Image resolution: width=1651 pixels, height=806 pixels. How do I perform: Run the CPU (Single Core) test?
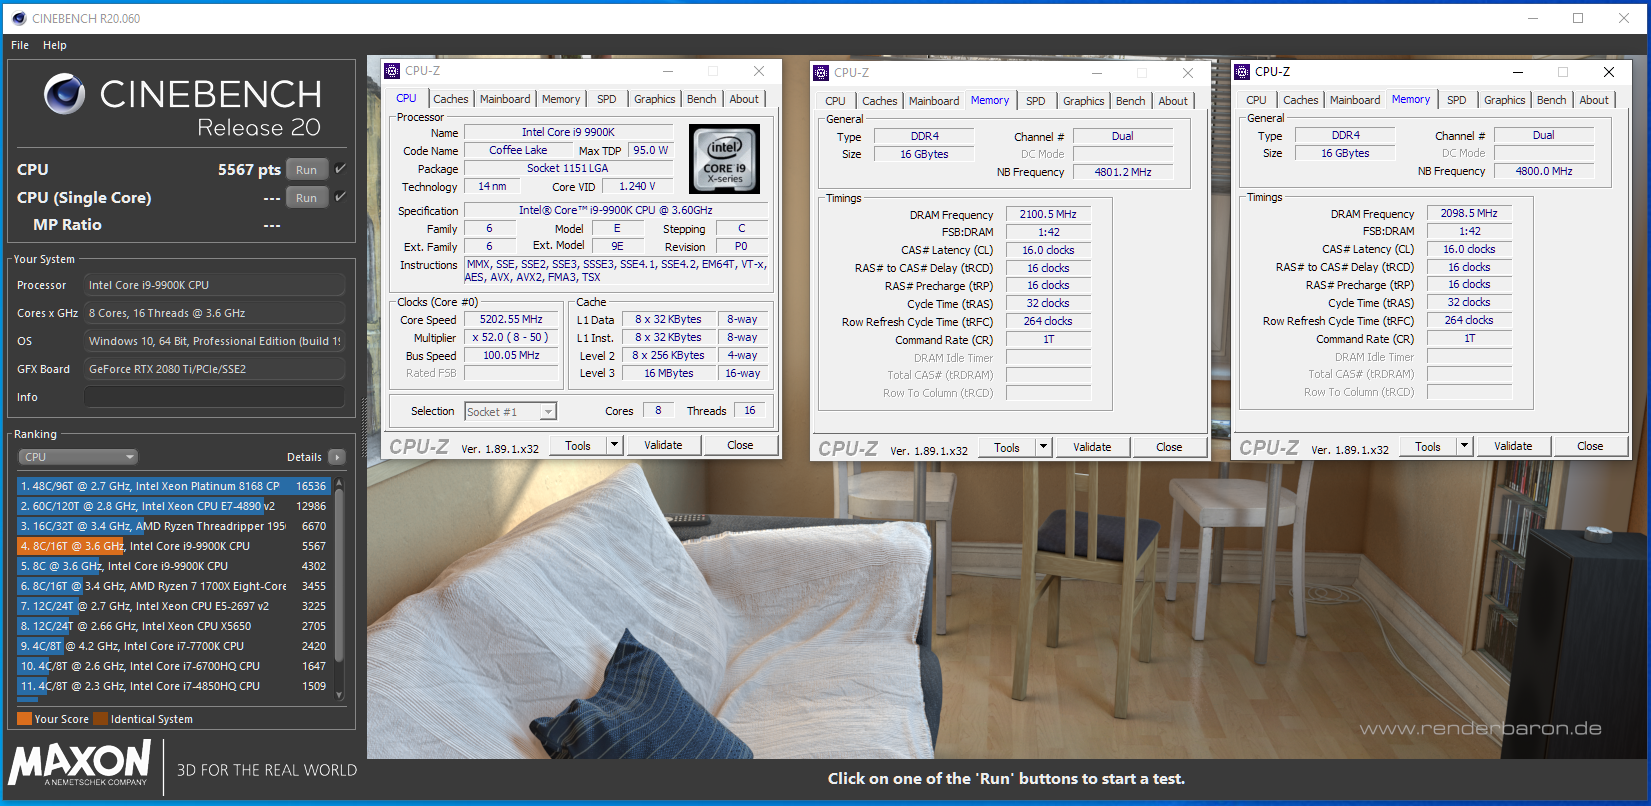coord(307,198)
